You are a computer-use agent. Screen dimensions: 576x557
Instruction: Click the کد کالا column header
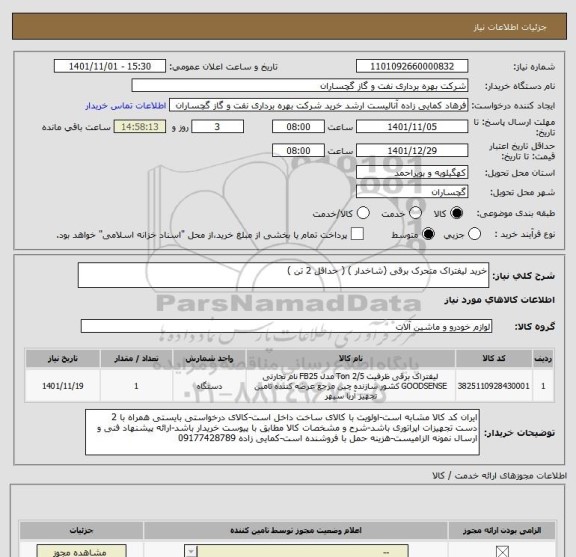click(494, 358)
